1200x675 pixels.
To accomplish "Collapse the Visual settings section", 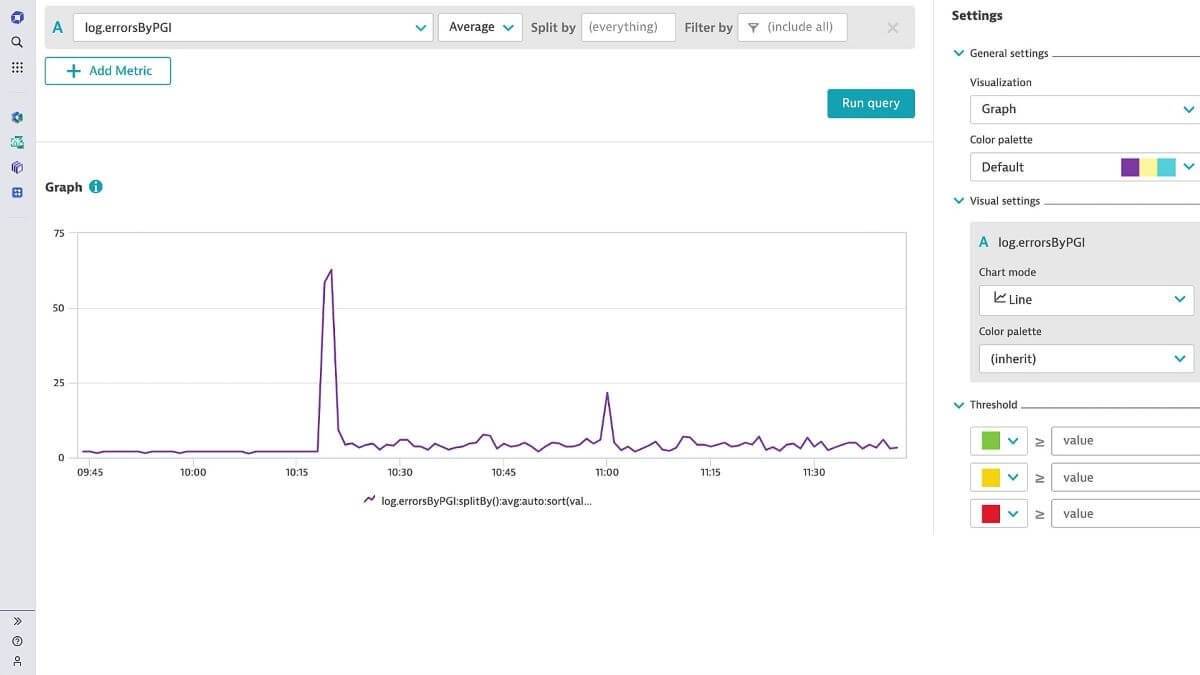I will [959, 200].
